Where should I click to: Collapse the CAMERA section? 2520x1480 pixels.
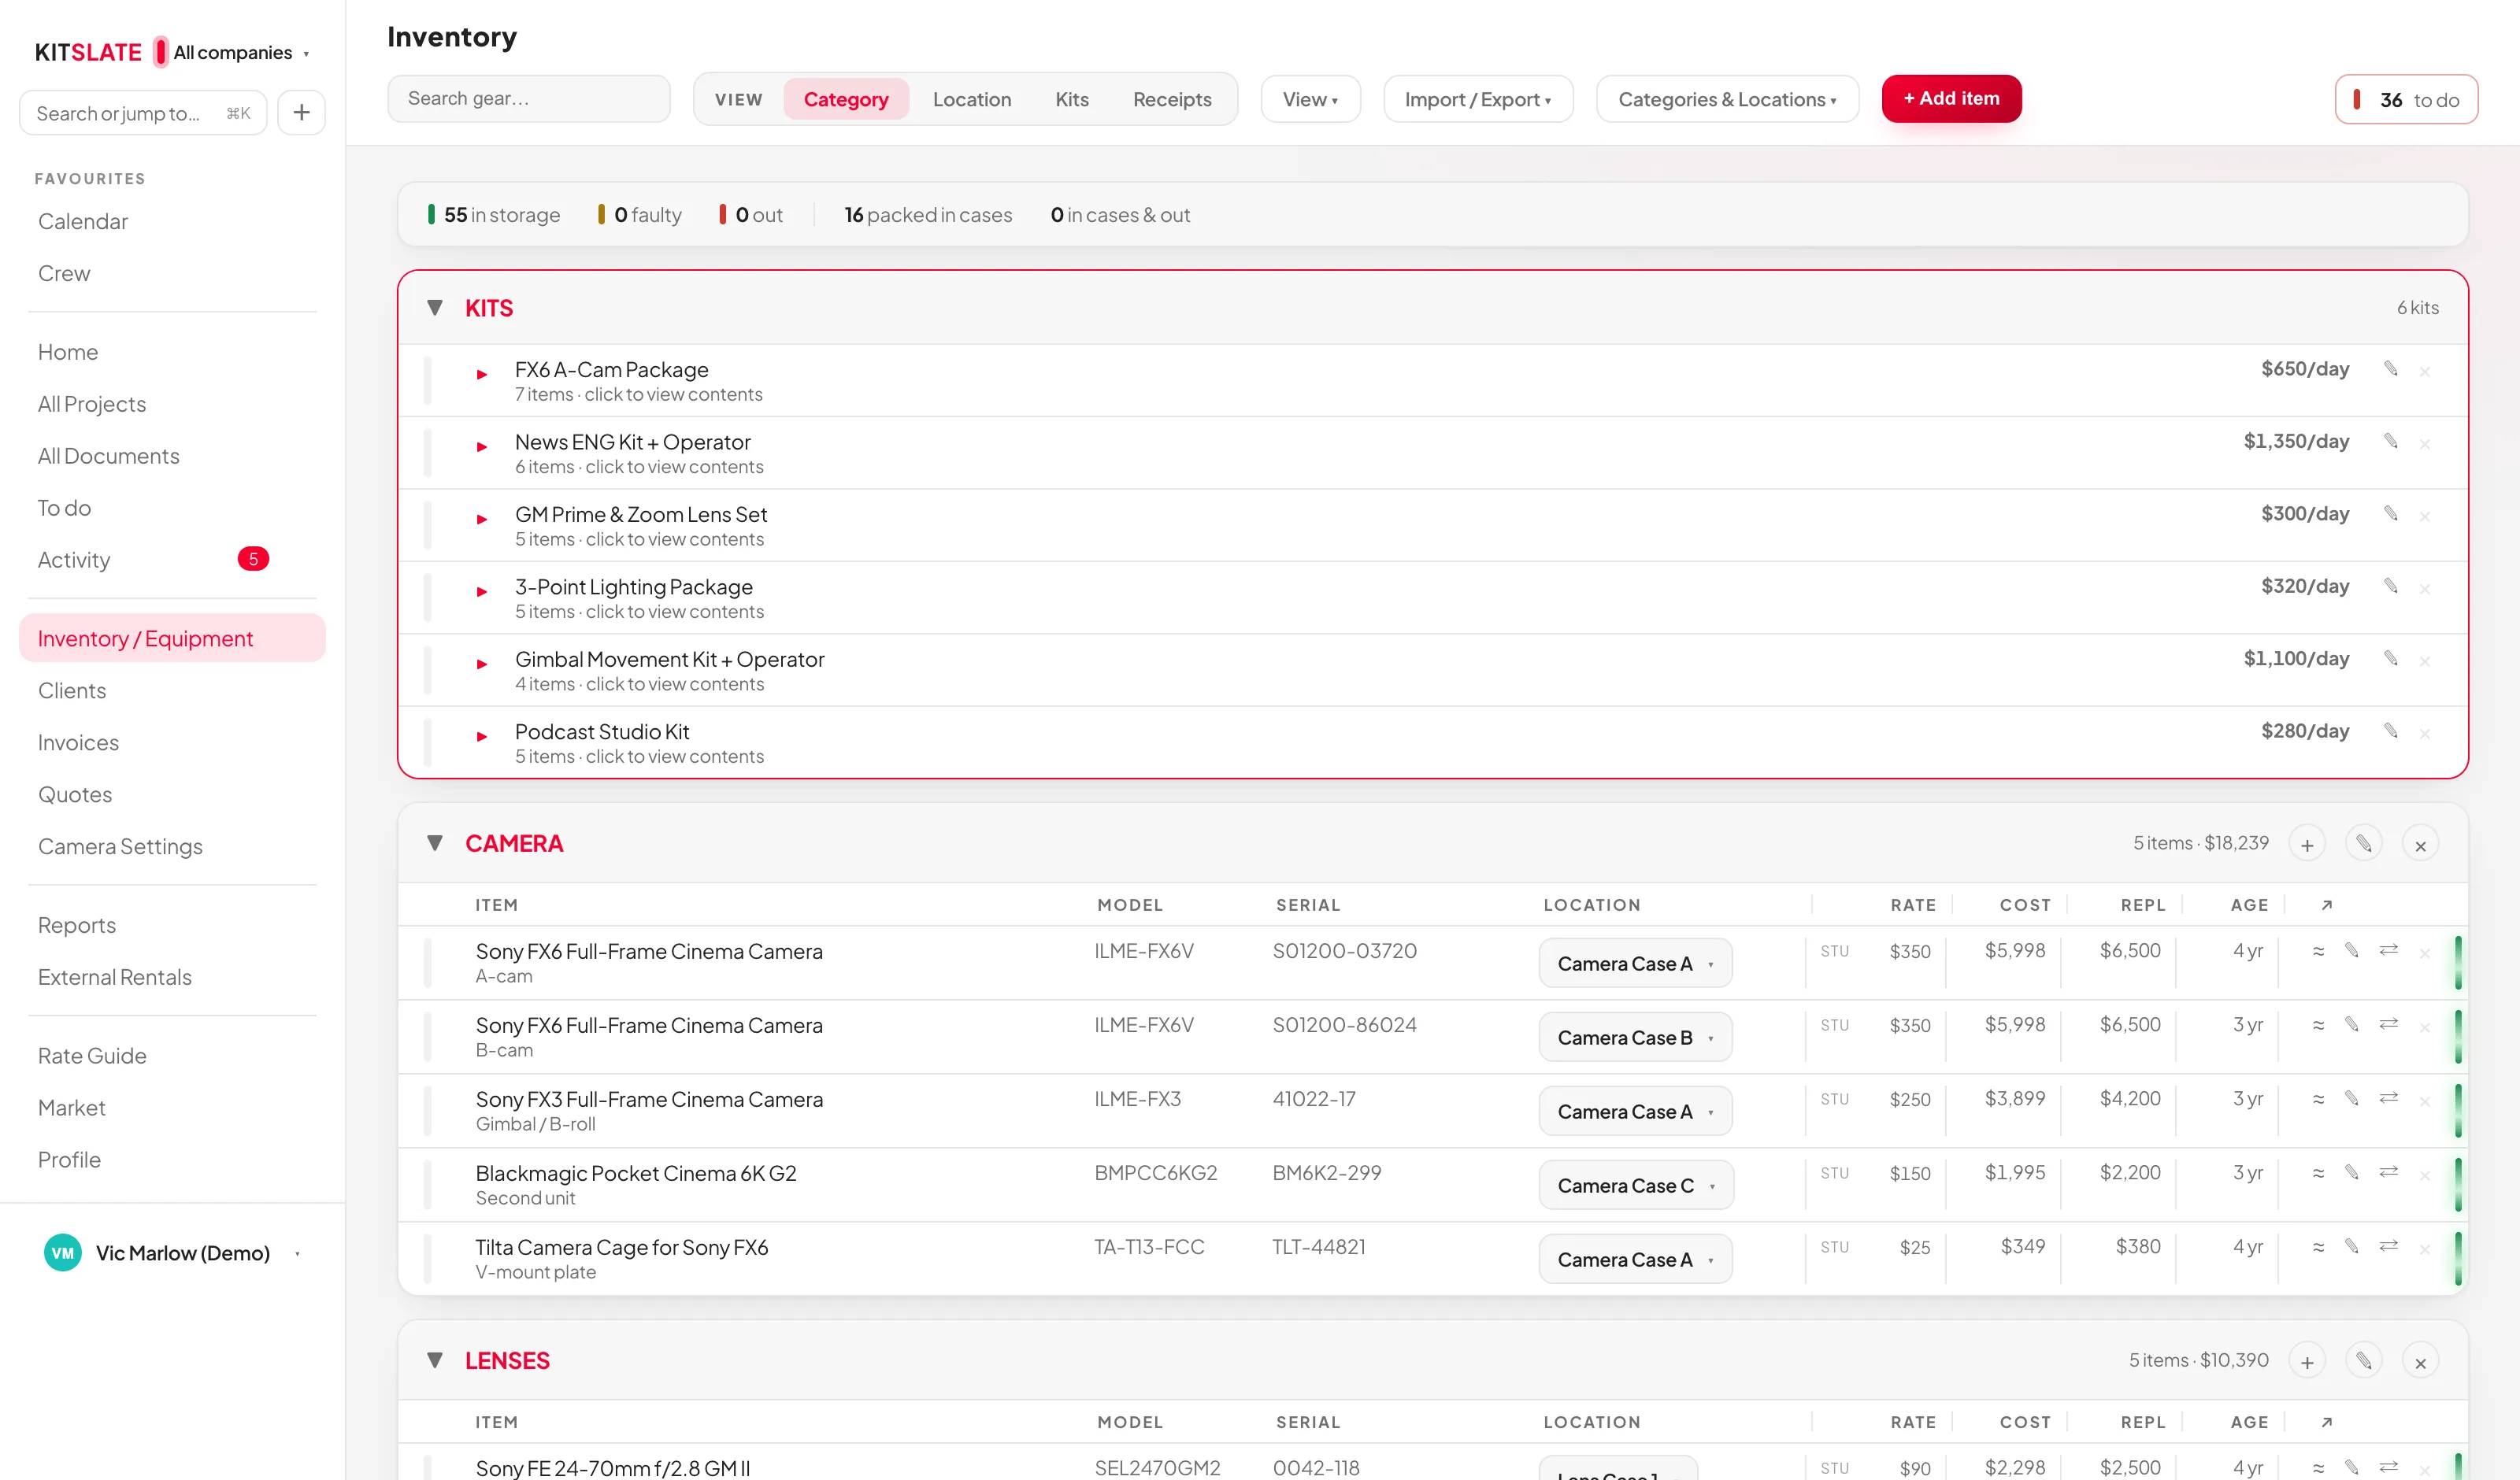(435, 843)
